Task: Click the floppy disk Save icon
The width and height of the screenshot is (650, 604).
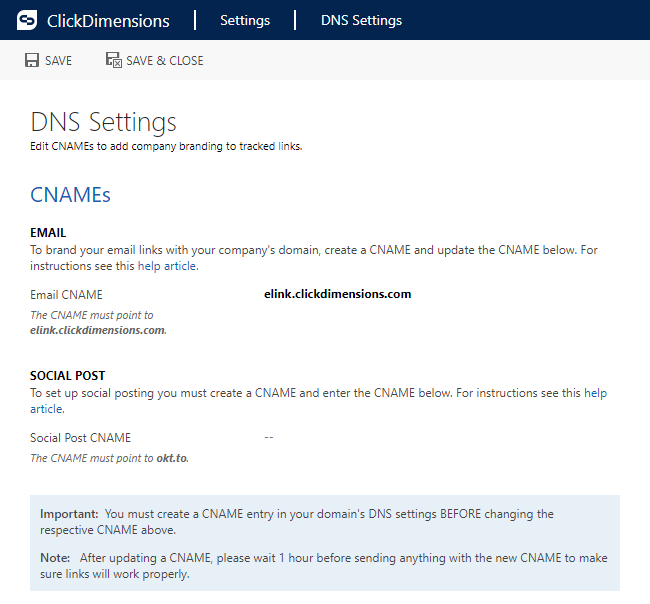Action: tap(32, 60)
